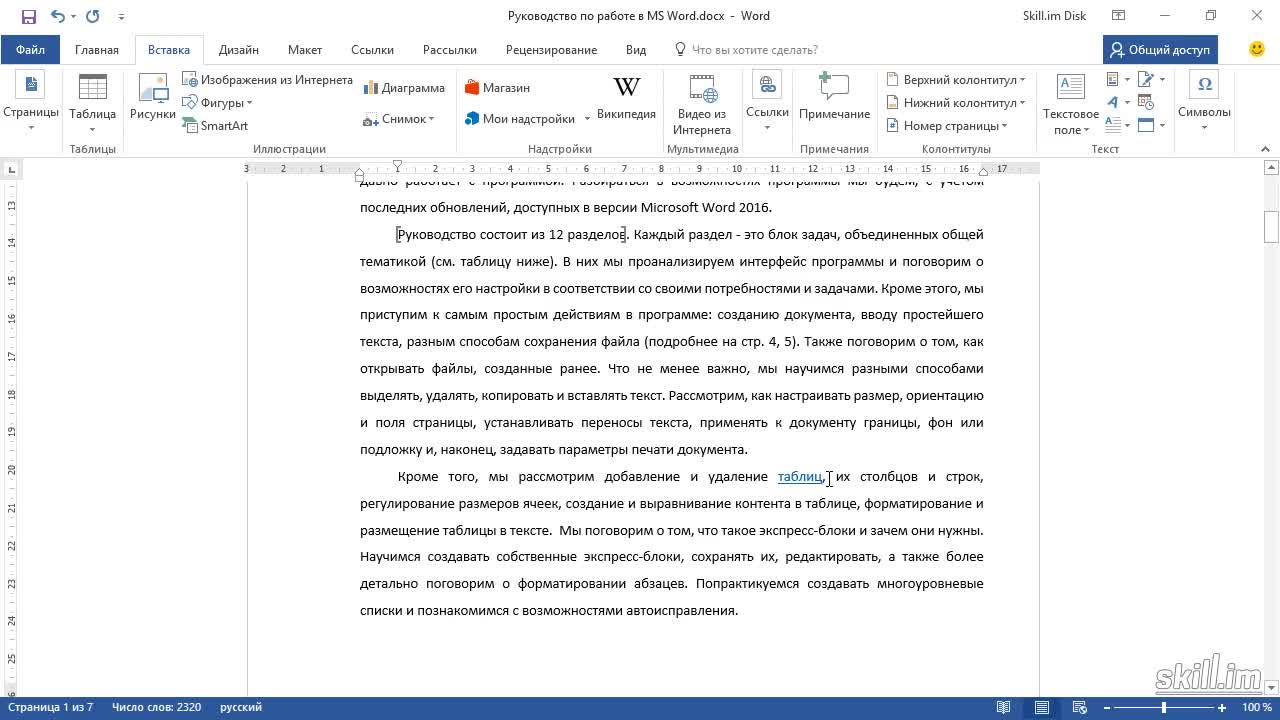Click the zoom slider handle

tap(1163, 708)
